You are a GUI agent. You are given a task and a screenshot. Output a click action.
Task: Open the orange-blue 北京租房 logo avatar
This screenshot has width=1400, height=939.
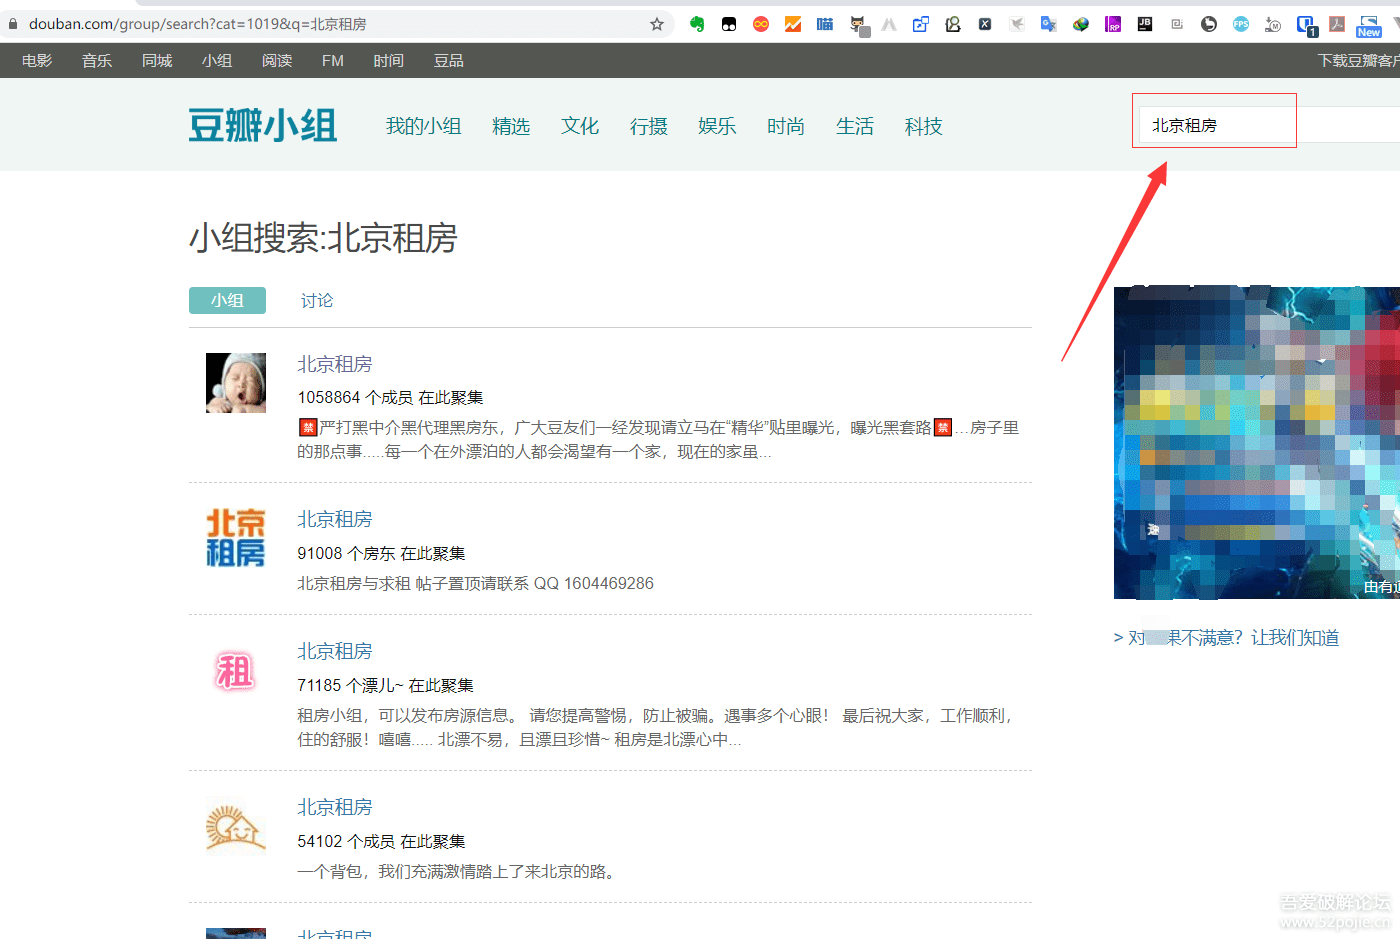coord(236,538)
